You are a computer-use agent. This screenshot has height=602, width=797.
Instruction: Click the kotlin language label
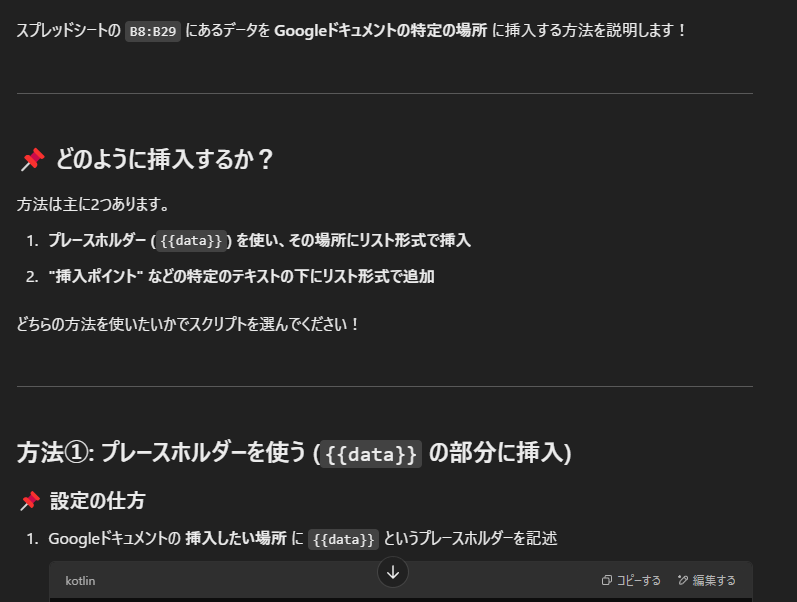point(80,581)
